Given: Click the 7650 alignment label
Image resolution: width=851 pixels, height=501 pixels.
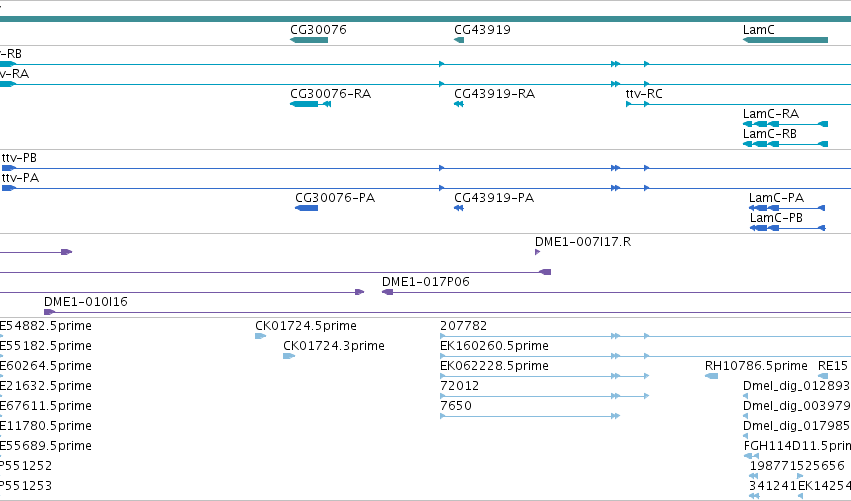Looking at the screenshot, I should [x=456, y=407].
